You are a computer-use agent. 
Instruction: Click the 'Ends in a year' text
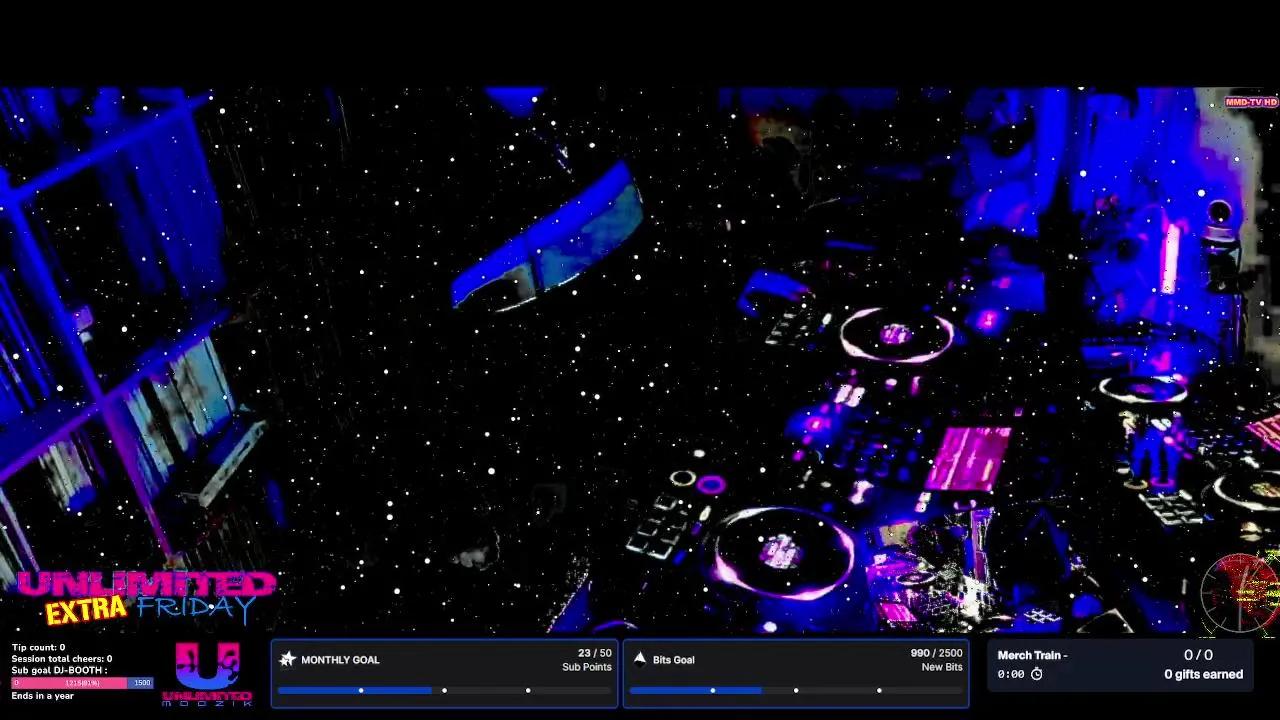click(42, 695)
